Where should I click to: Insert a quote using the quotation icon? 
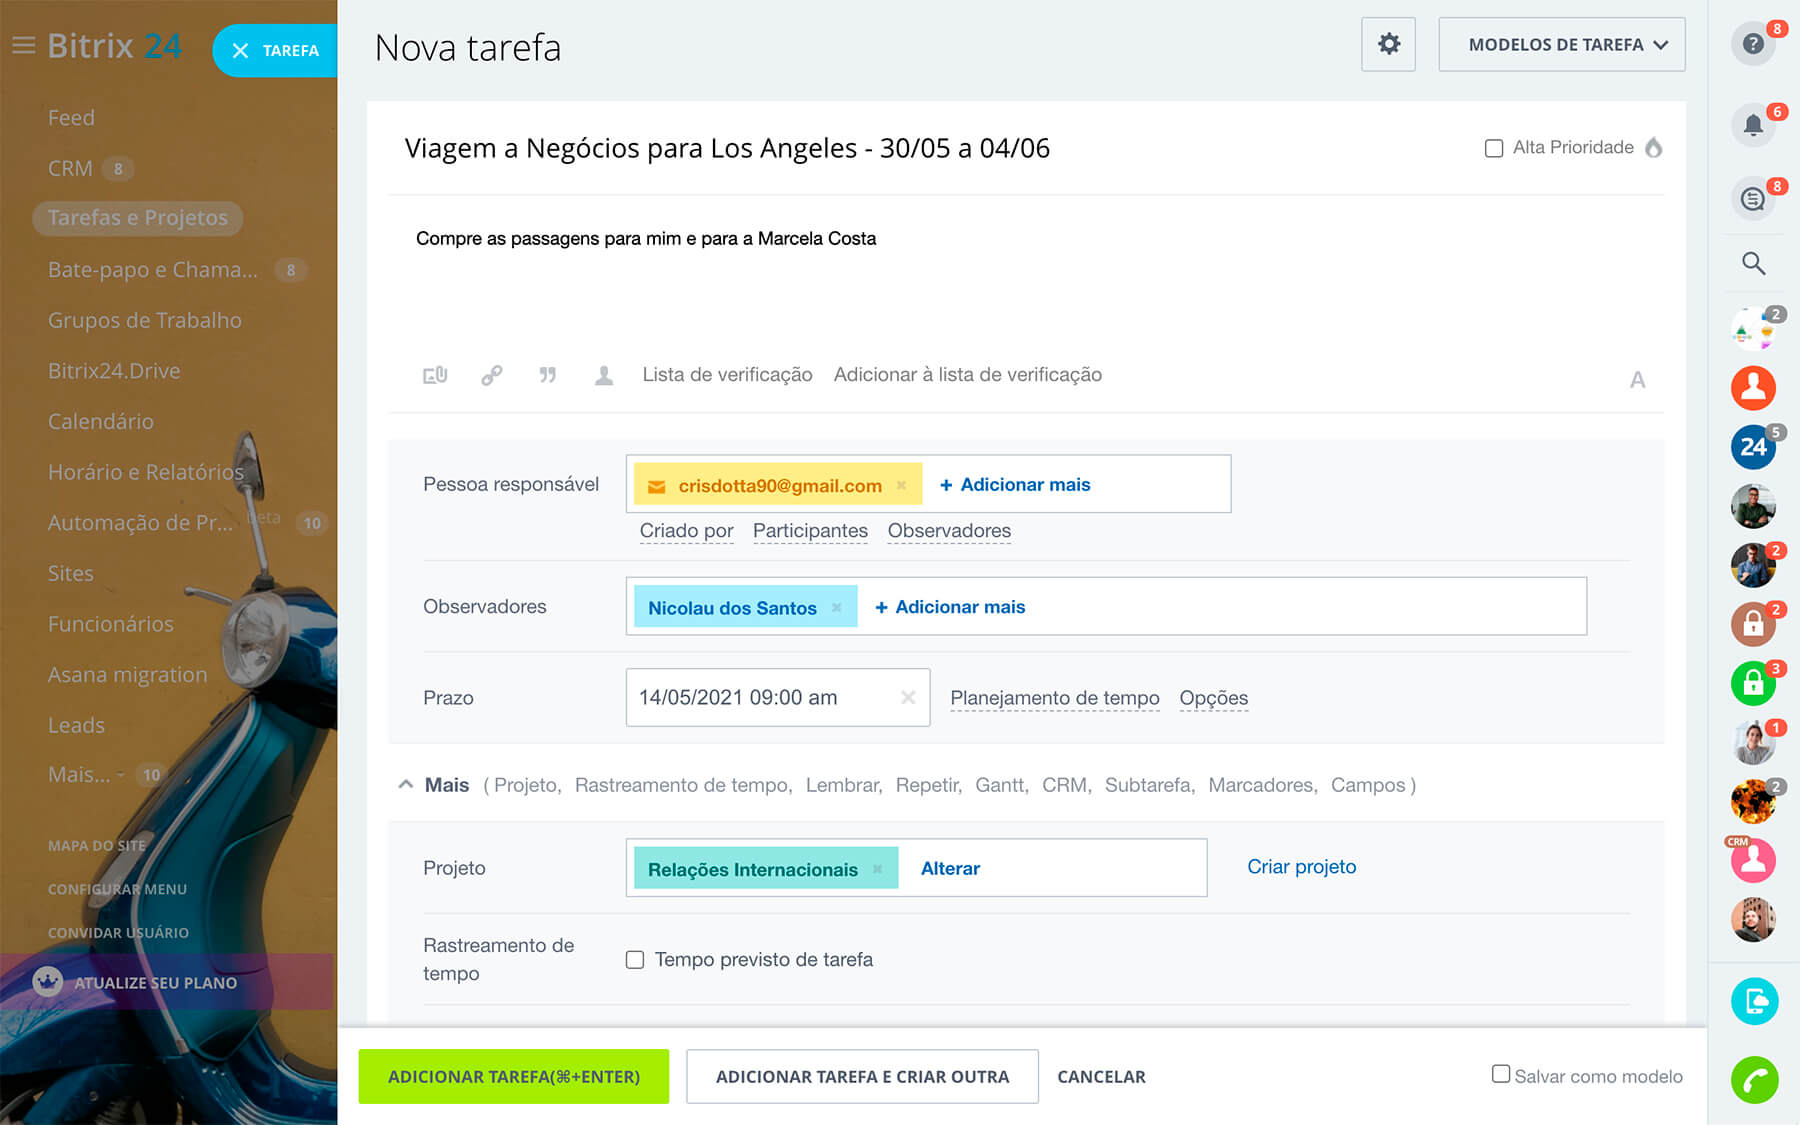(548, 375)
